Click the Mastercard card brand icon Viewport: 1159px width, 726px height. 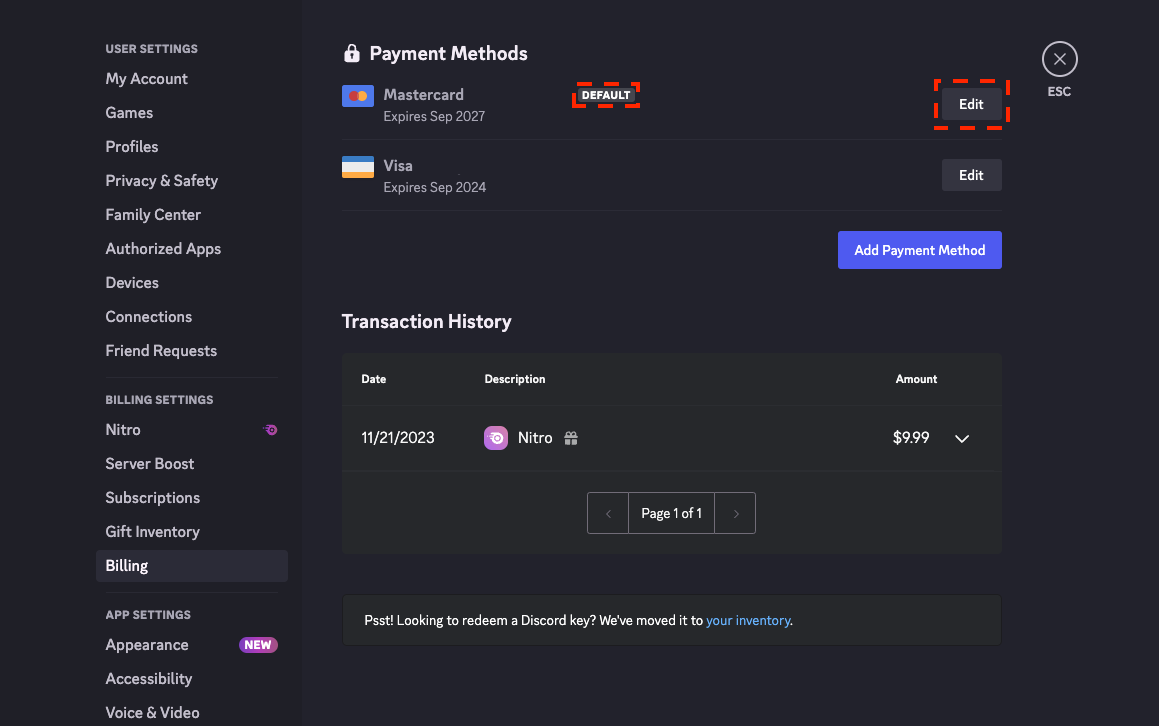[x=357, y=96]
